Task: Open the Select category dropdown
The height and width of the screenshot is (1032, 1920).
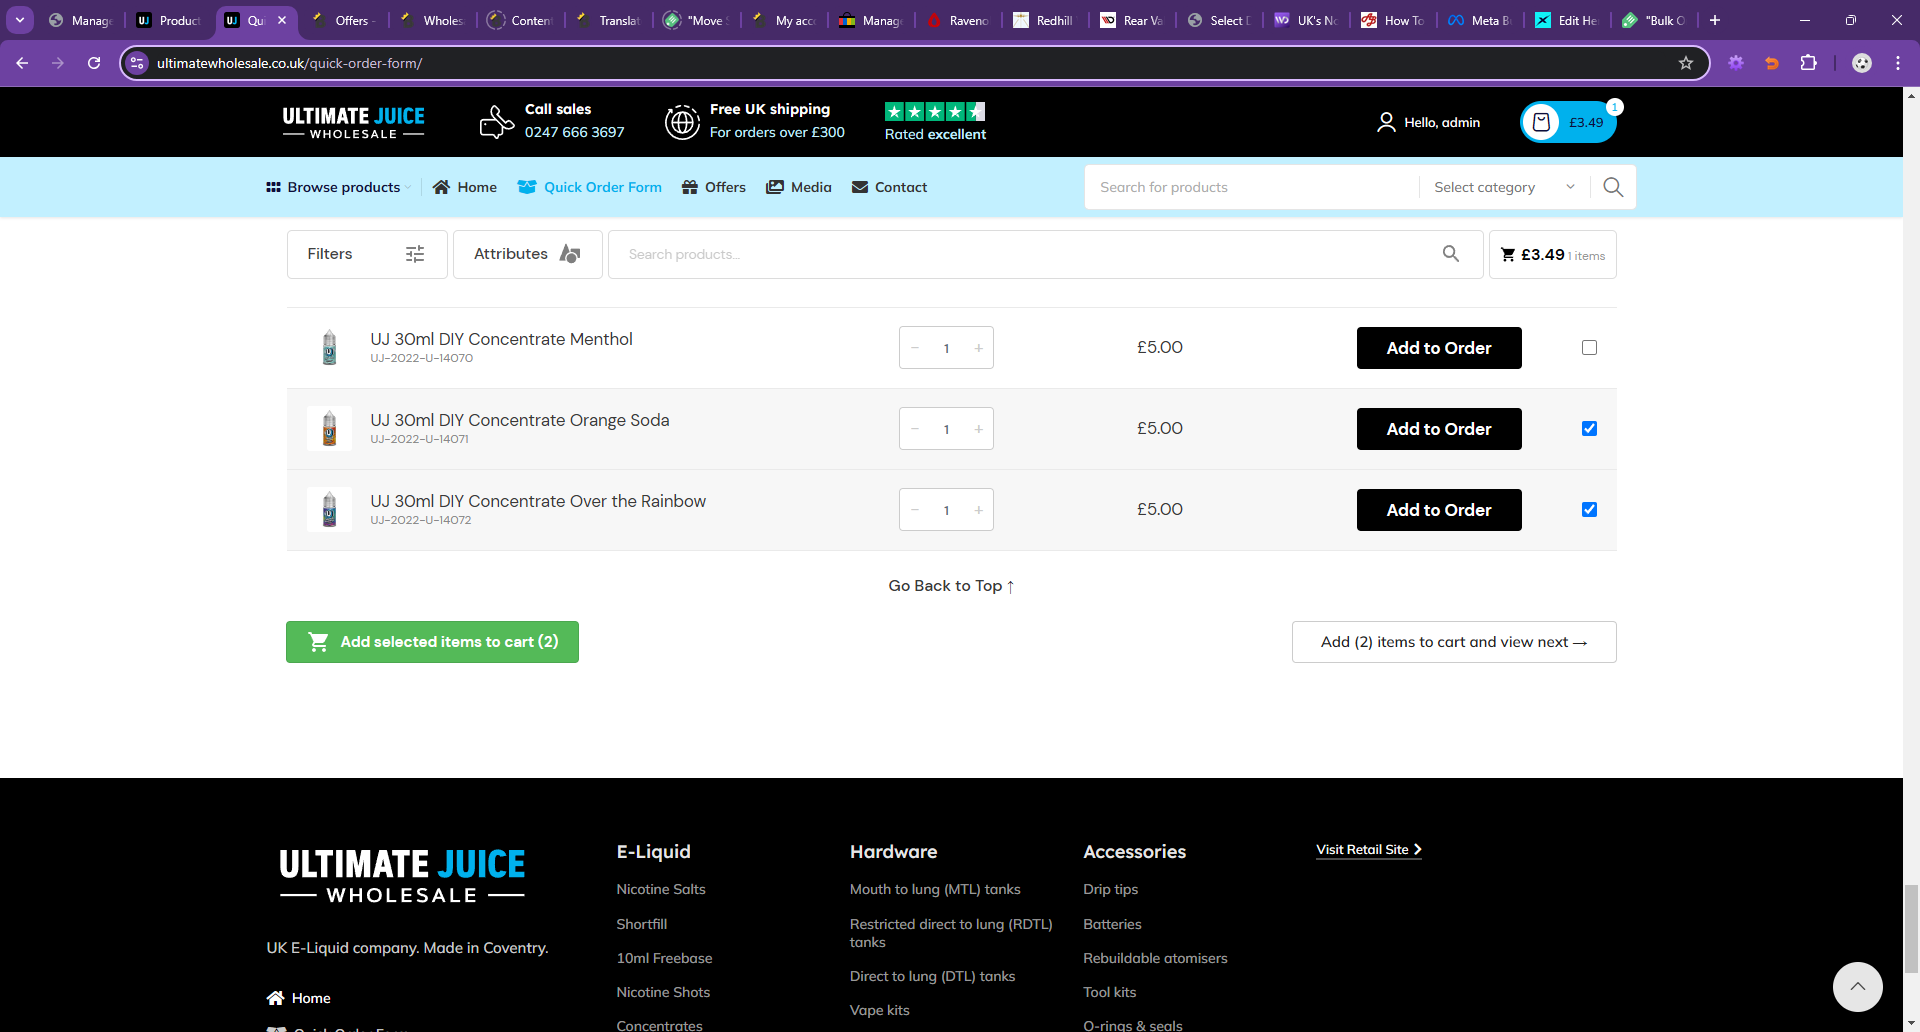Action: (1504, 187)
